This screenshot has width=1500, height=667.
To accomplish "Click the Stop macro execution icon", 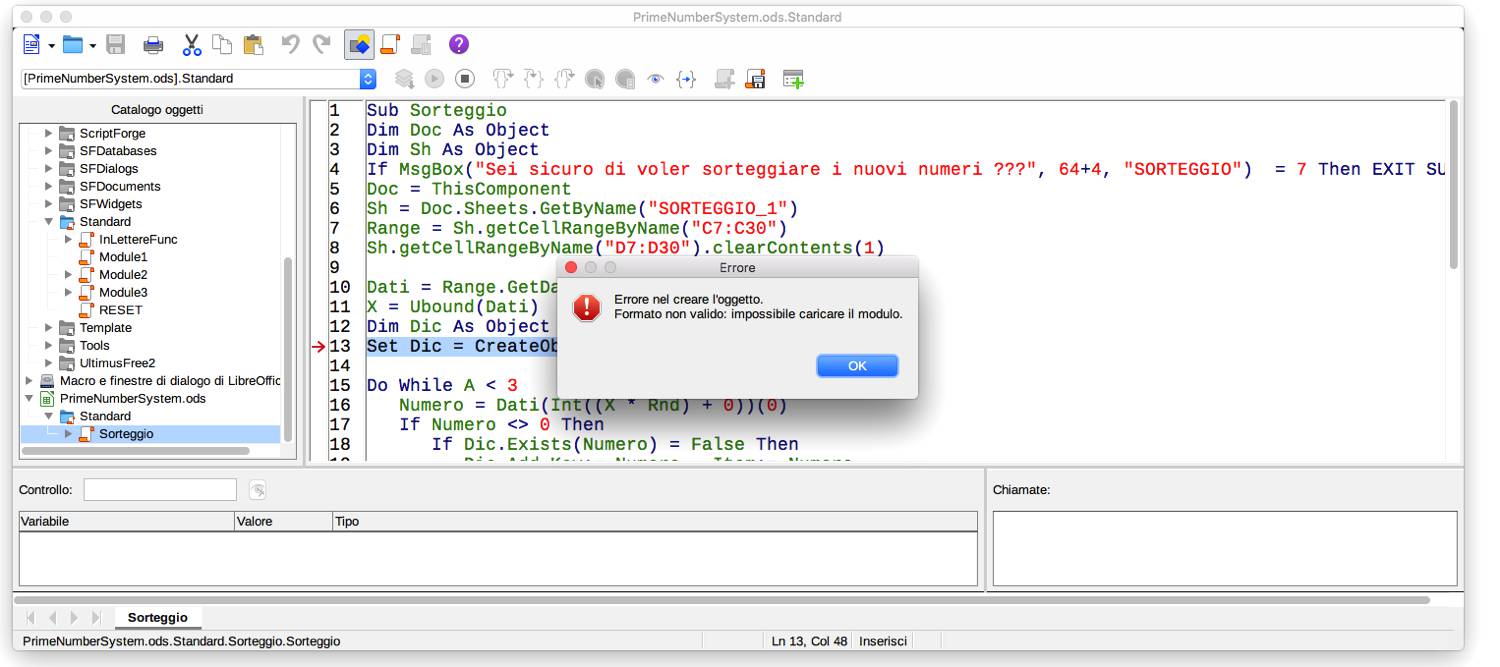I will click(464, 78).
